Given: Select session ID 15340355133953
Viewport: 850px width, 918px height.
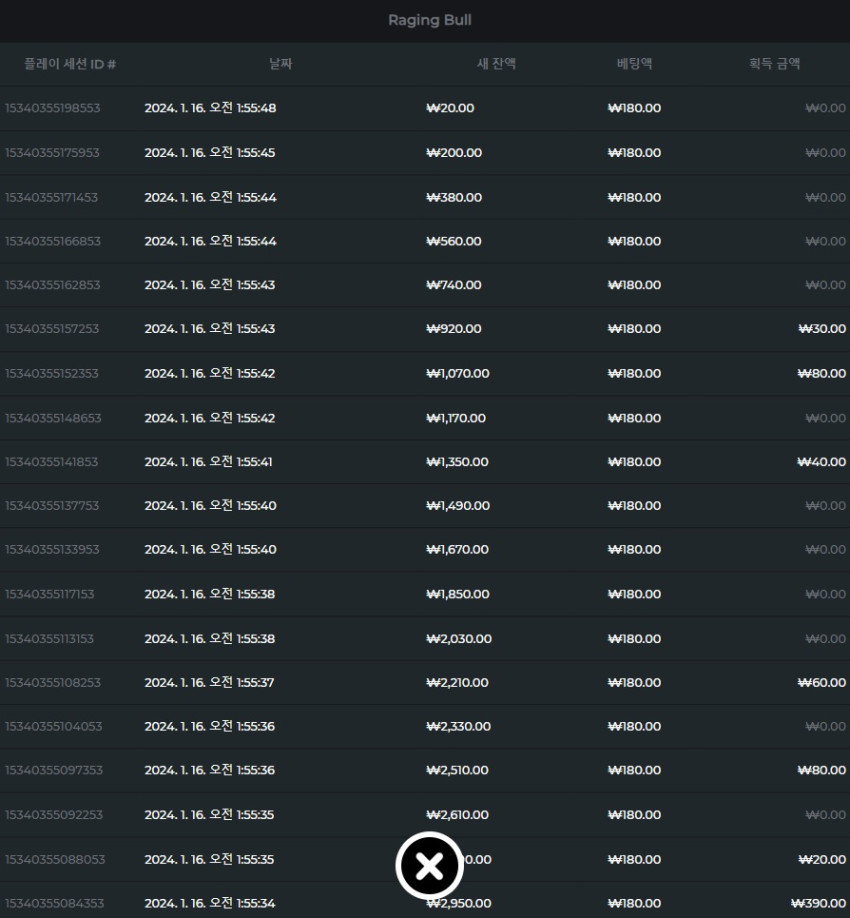Looking at the screenshot, I should click(x=52, y=550).
